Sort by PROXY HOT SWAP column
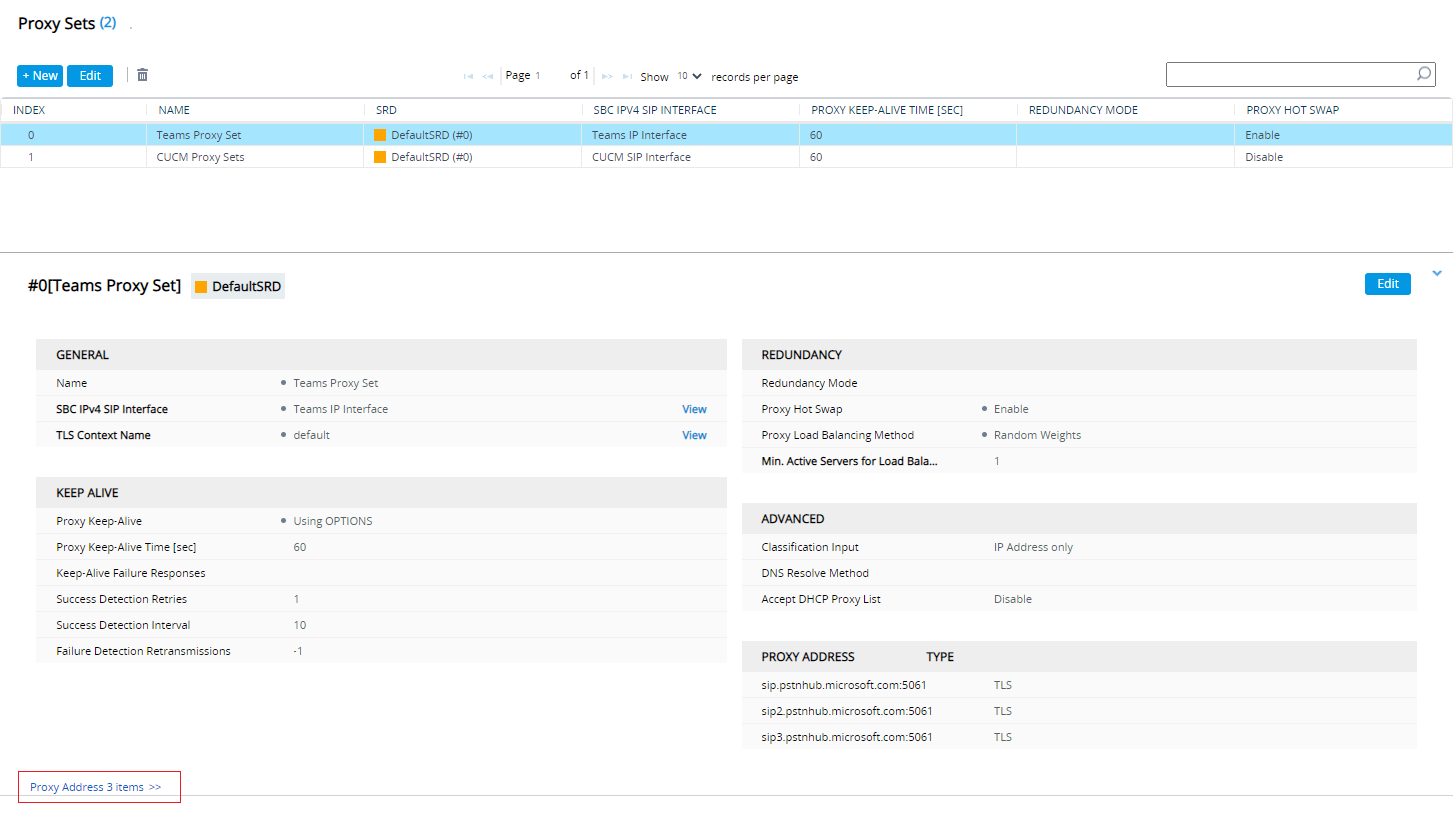The image size is (1453, 827). click(1292, 110)
